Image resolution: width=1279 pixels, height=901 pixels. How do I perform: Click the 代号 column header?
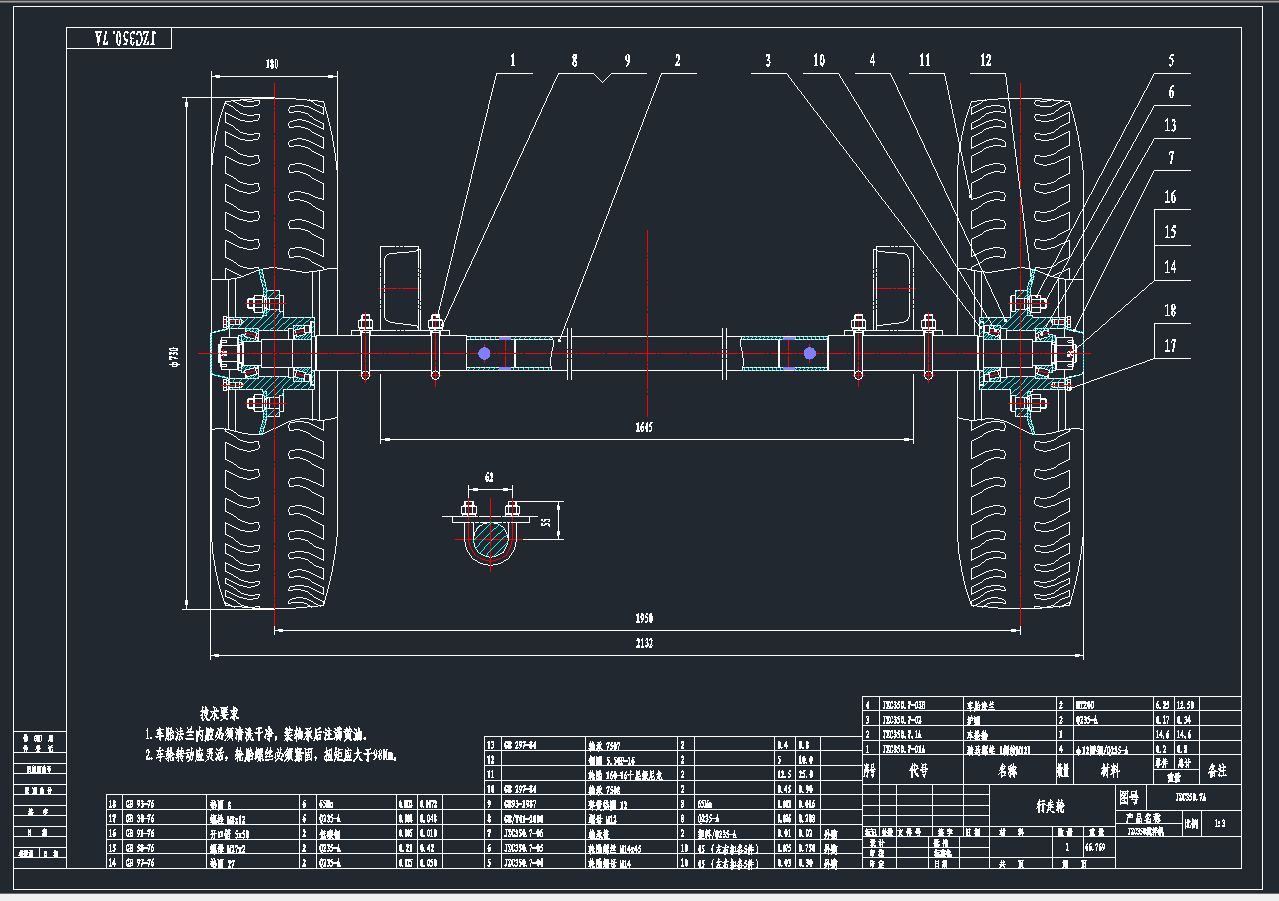(x=918, y=772)
